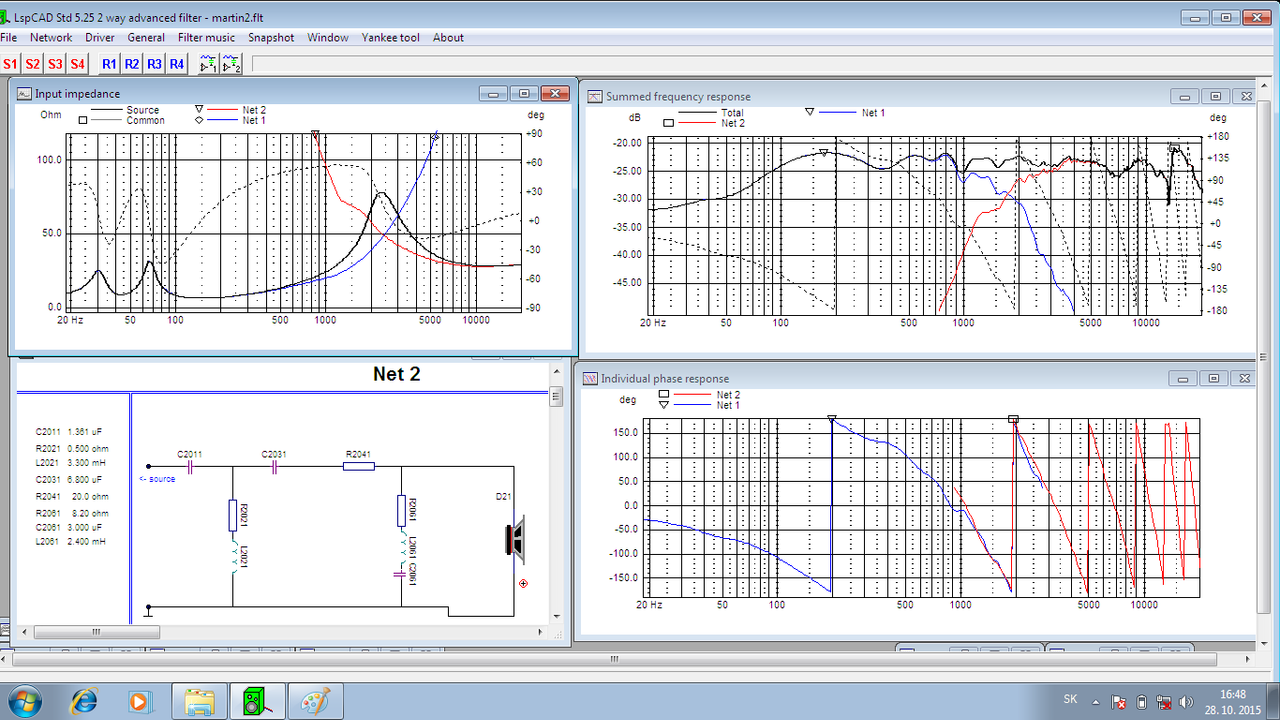Click the Individual phase response window icon
The height and width of the screenshot is (720, 1280).
tap(590, 379)
